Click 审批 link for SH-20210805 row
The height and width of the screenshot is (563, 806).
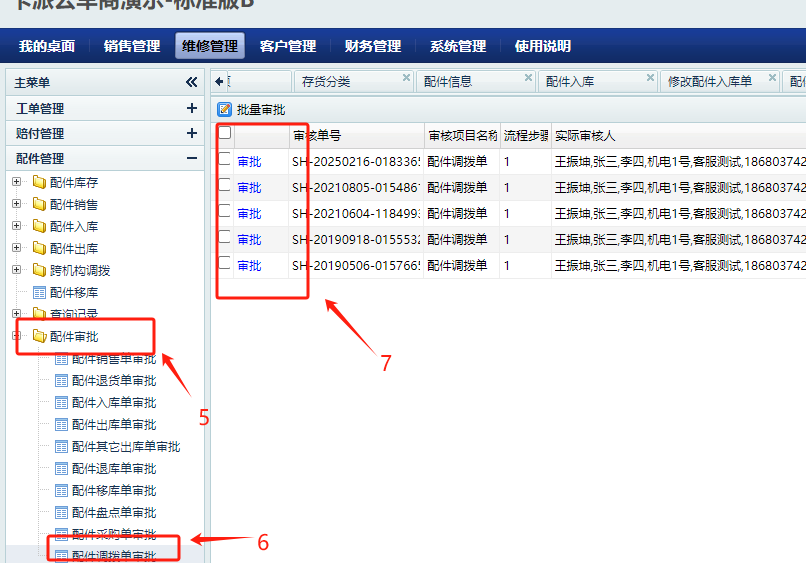click(249, 187)
